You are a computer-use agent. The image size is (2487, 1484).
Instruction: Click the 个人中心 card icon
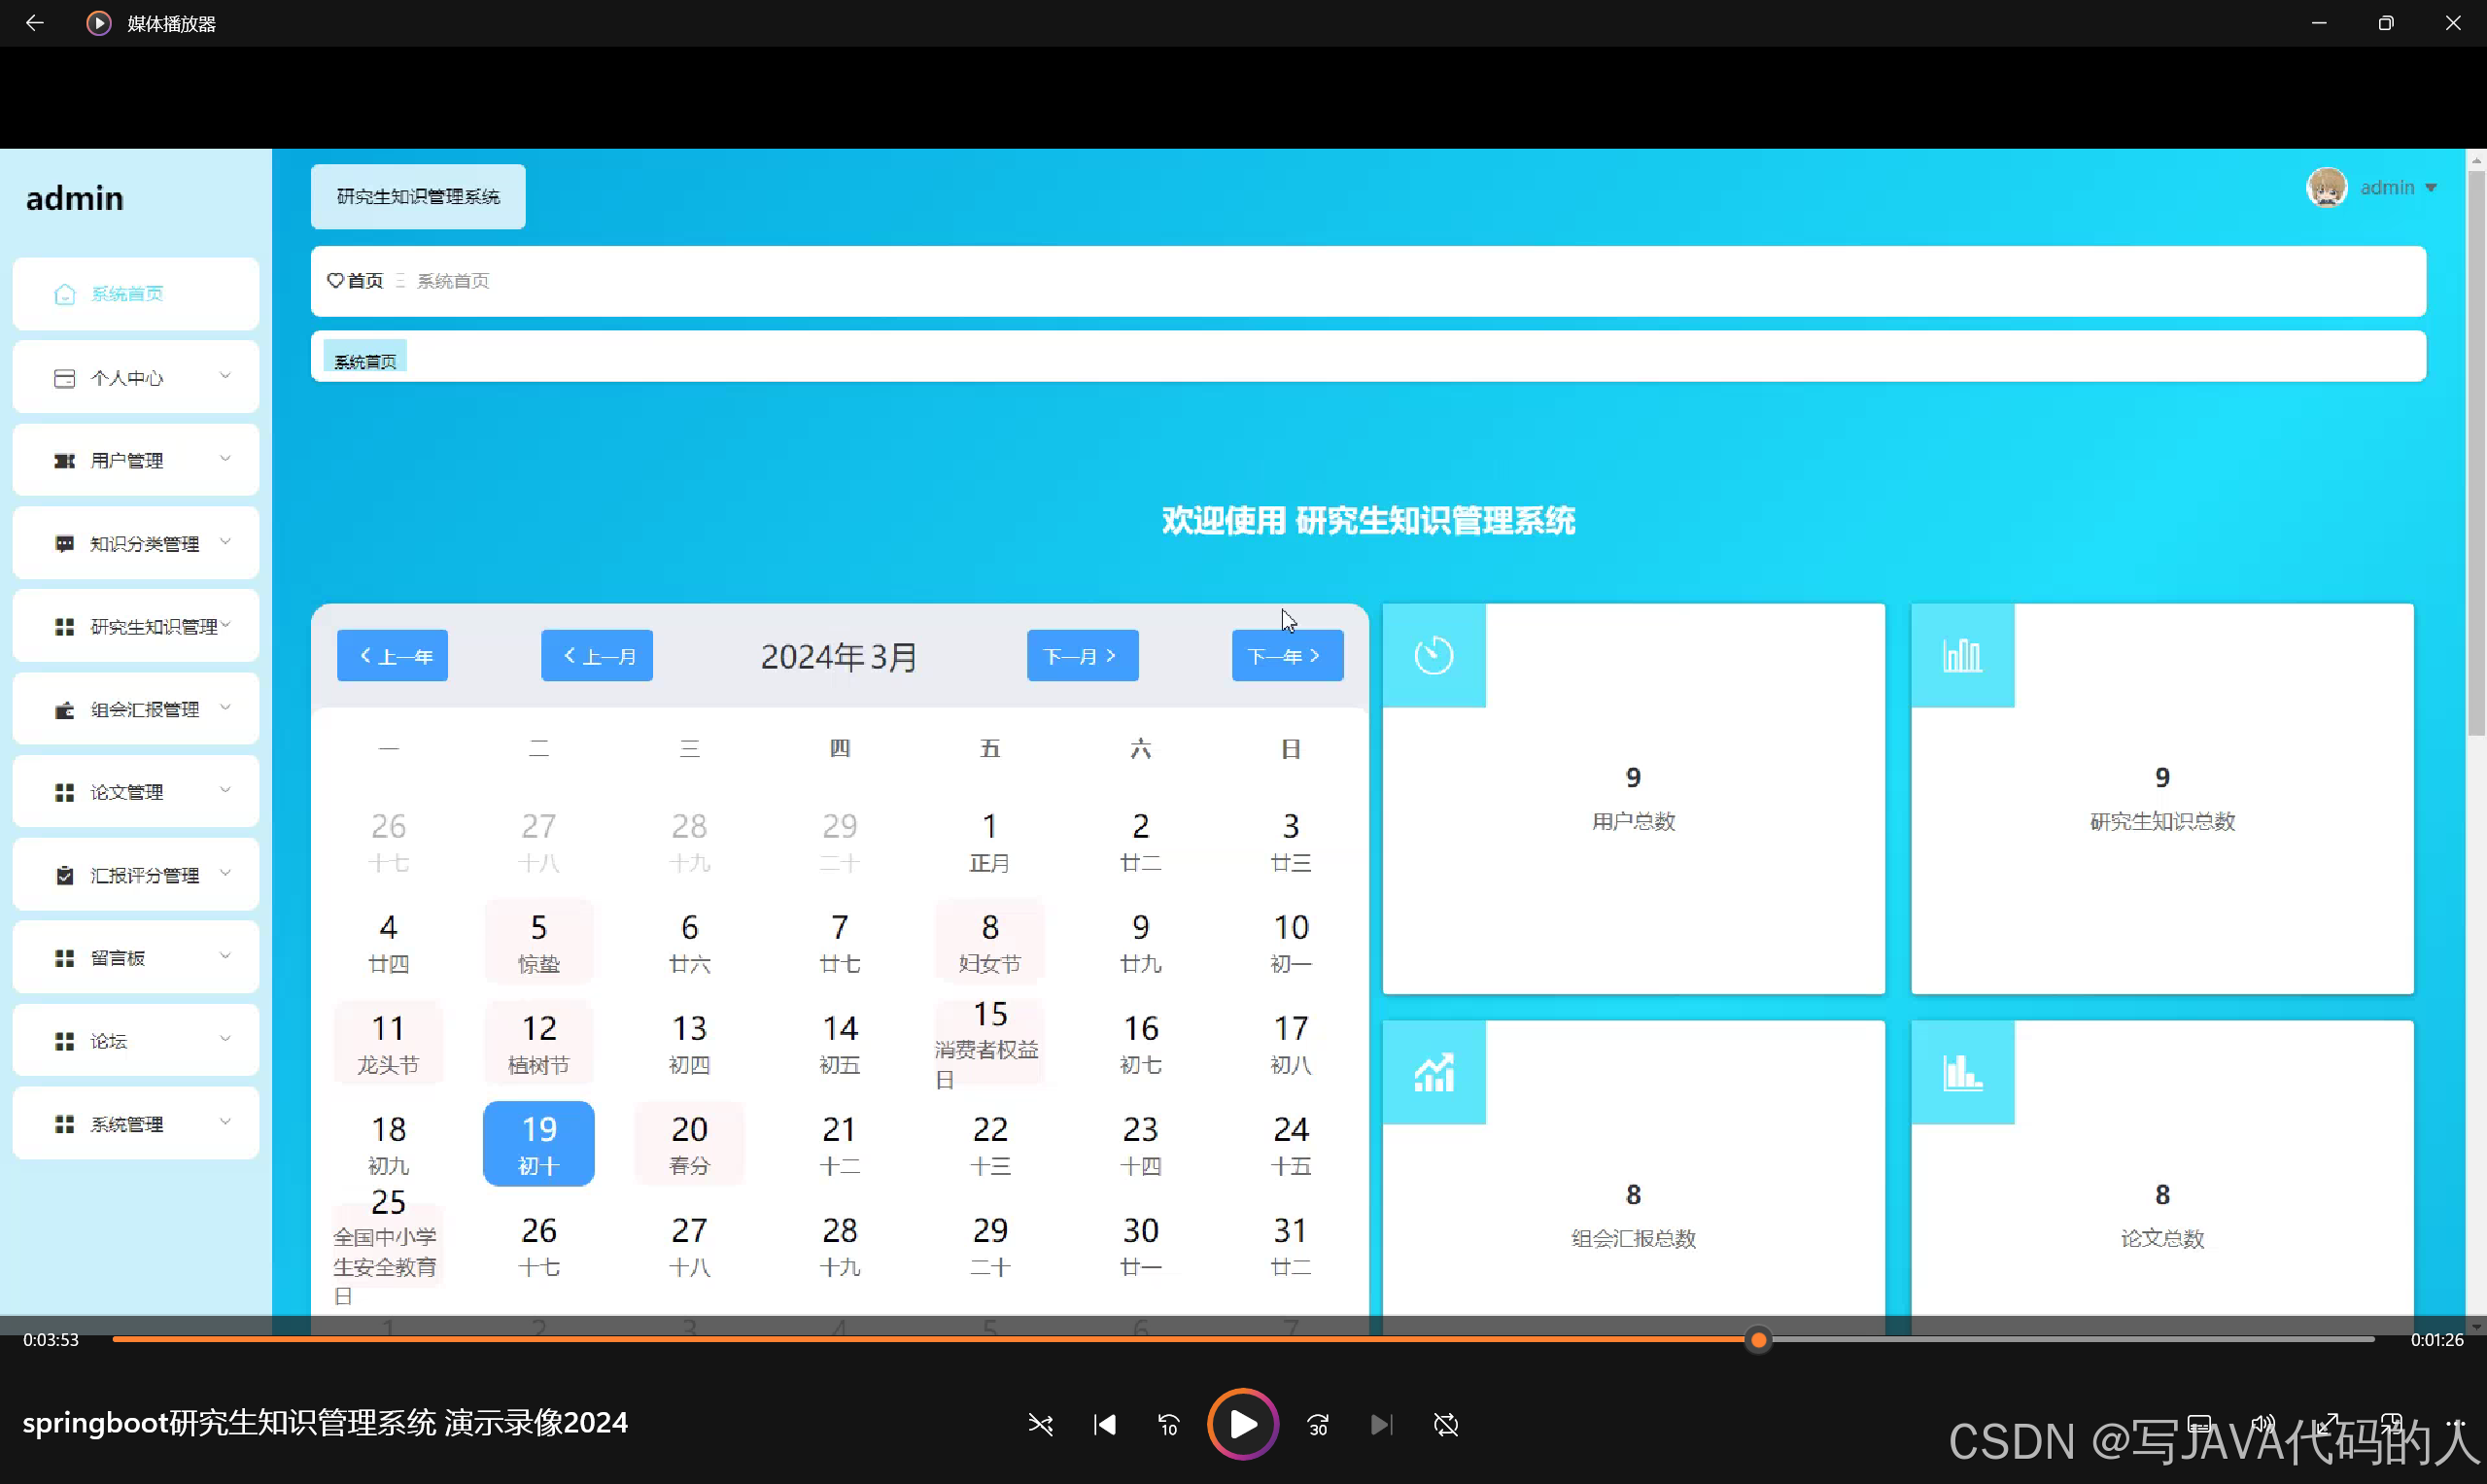[63, 377]
